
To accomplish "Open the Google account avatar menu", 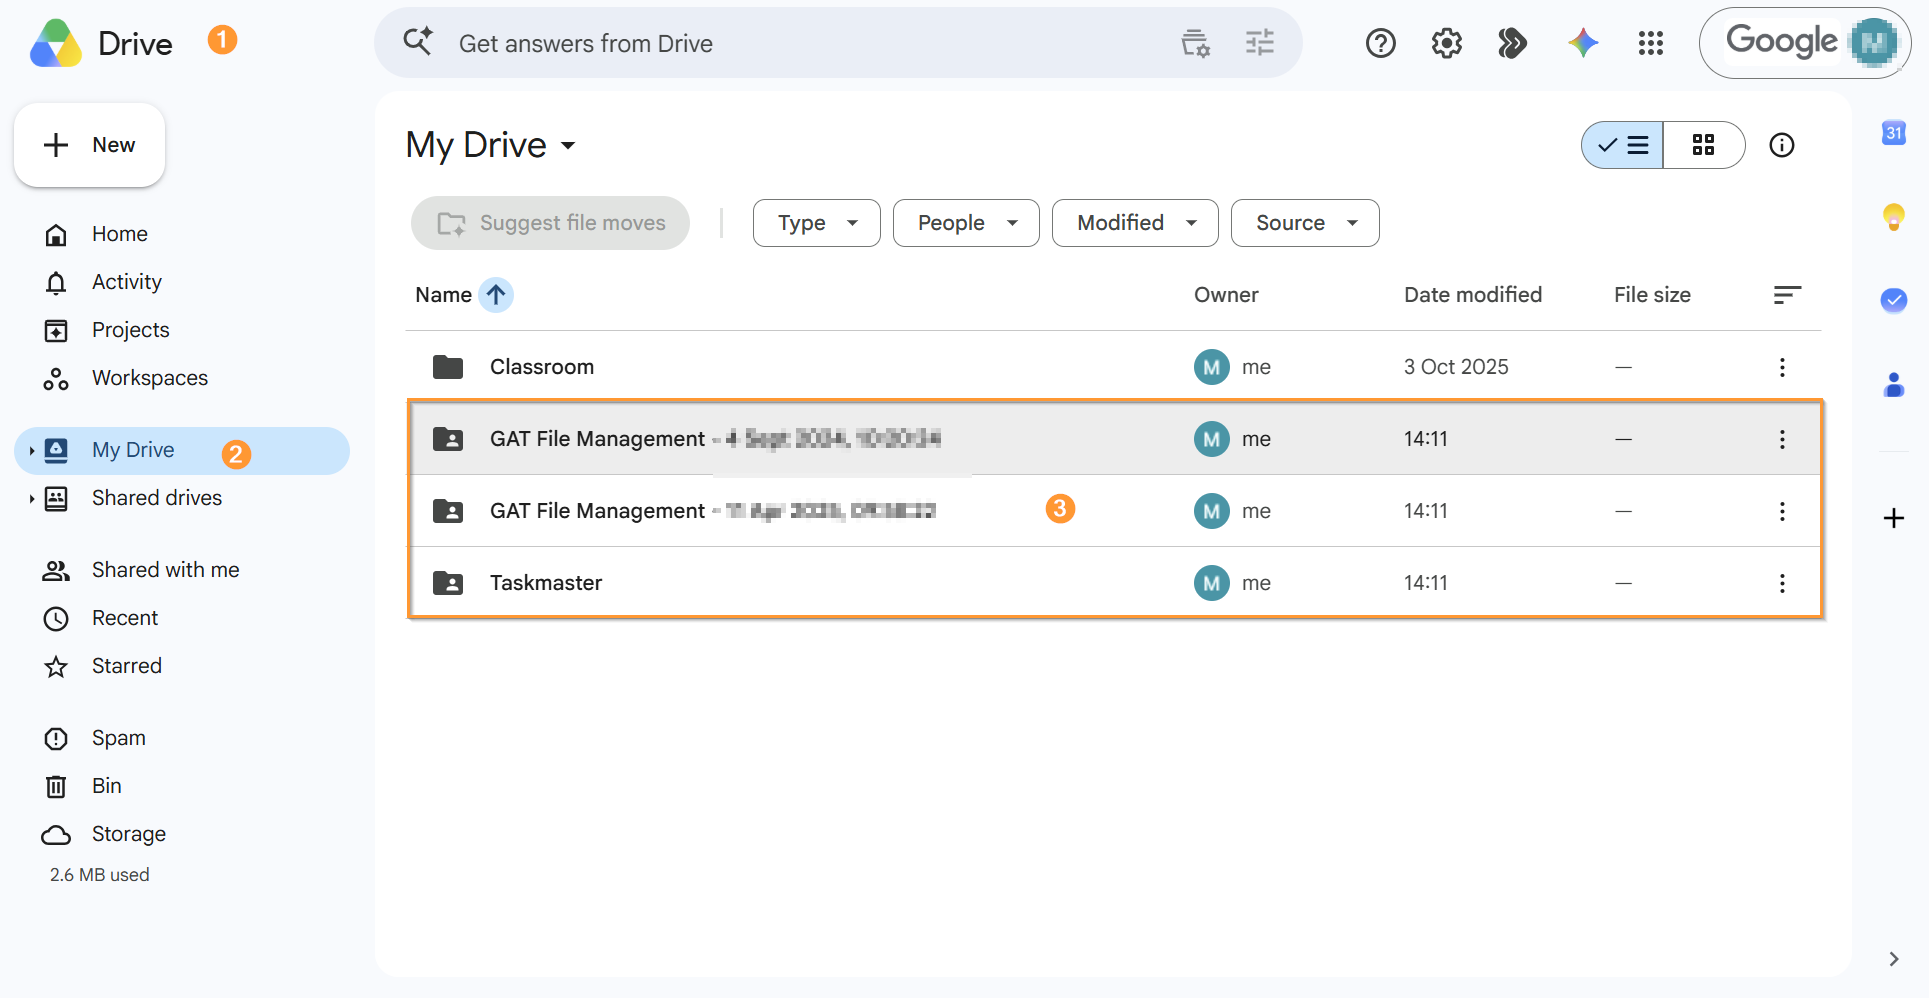I will click(1873, 42).
